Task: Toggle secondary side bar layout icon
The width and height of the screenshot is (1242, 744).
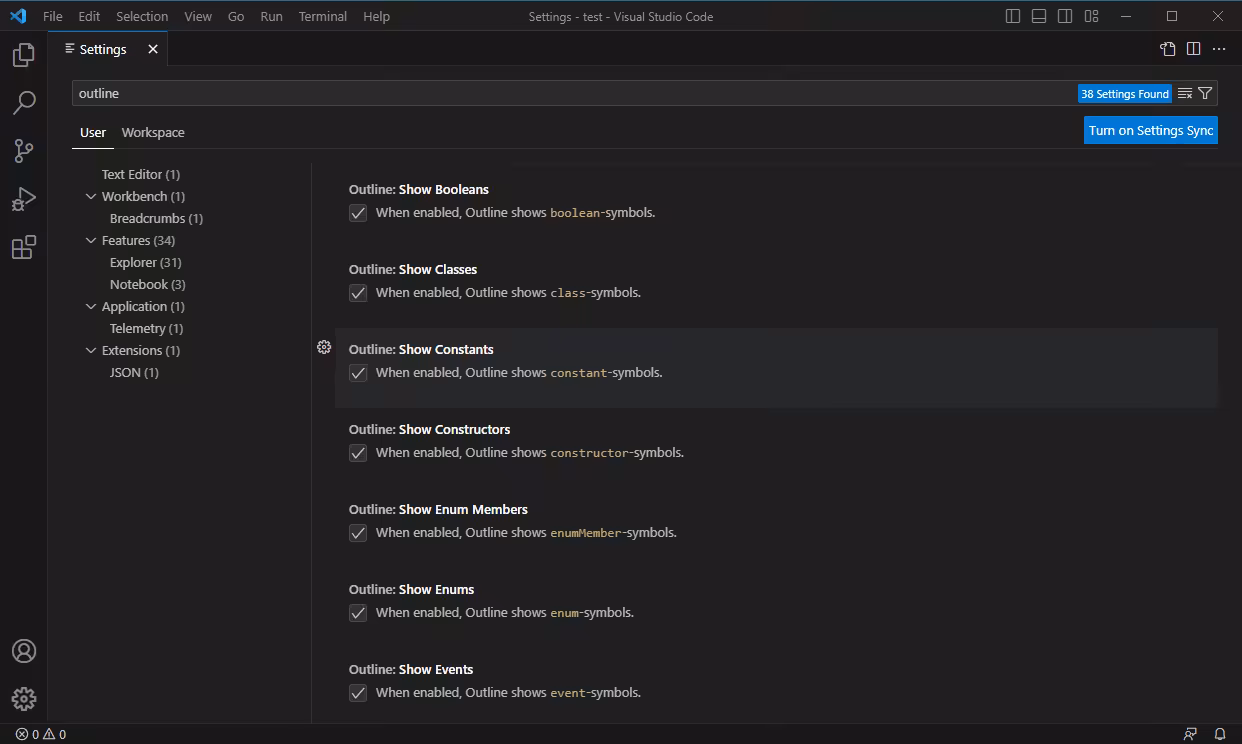Action: click(x=1065, y=16)
